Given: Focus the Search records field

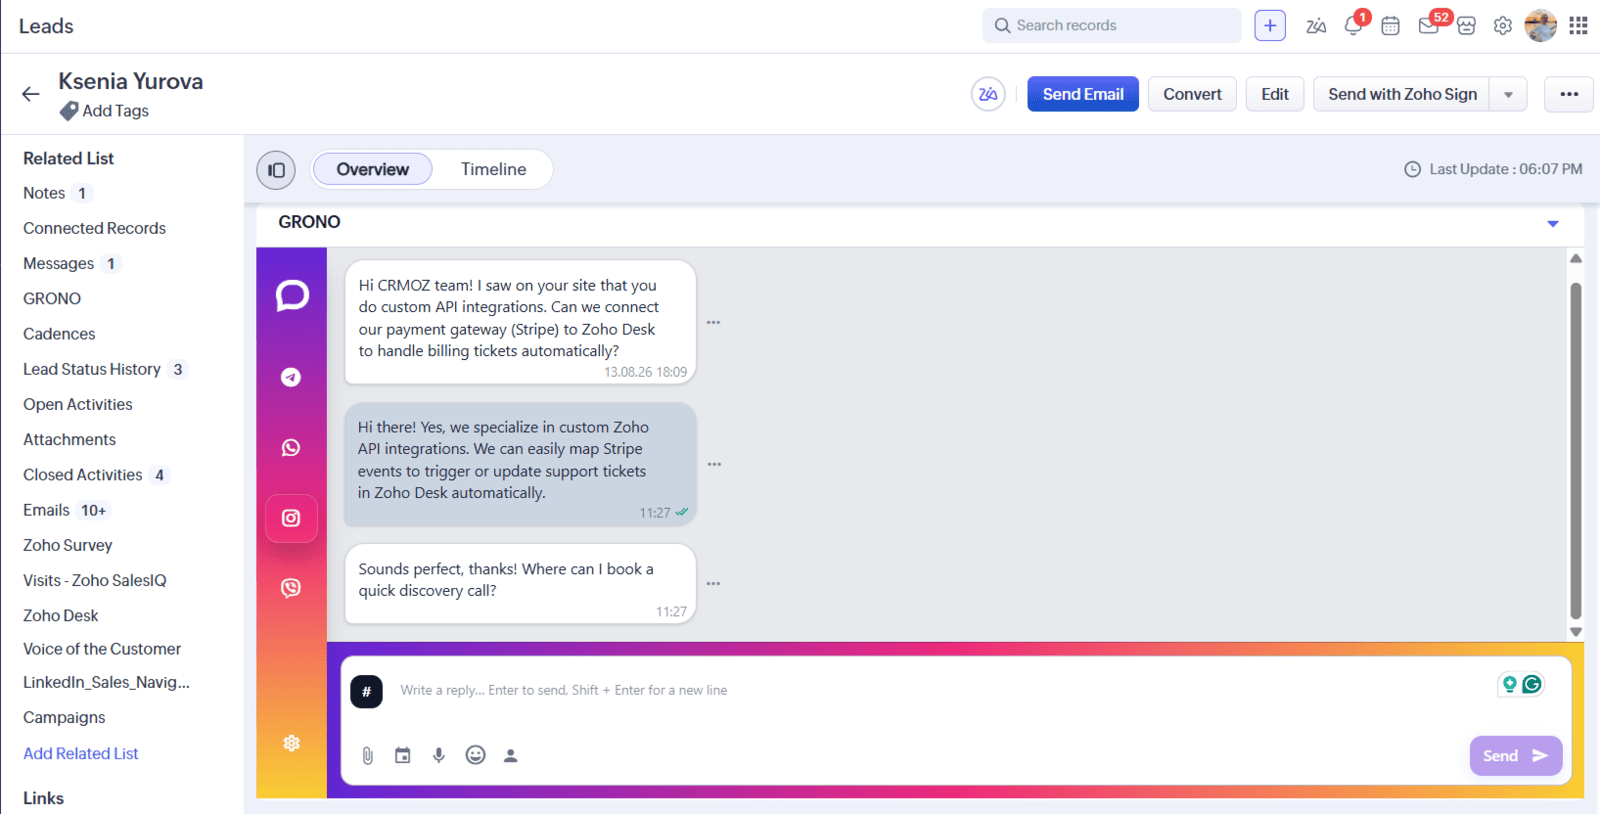Looking at the screenshot, I should pos(1112,26).
